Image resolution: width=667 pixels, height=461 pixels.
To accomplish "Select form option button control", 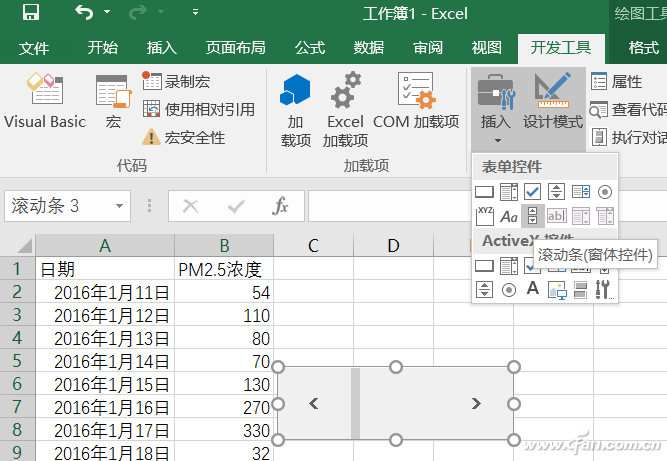I will click(x=605, y=191).
